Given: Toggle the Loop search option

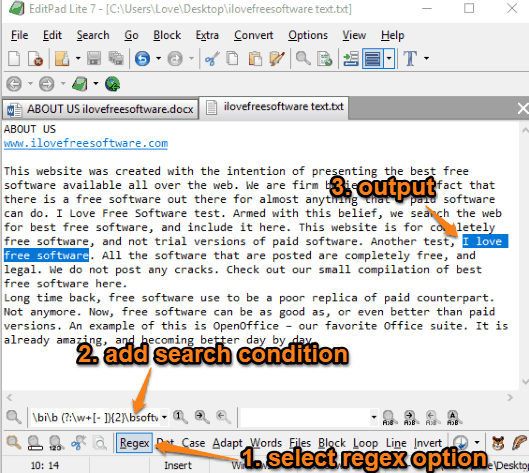Looking at the screenshot, I should click(365, 443).
